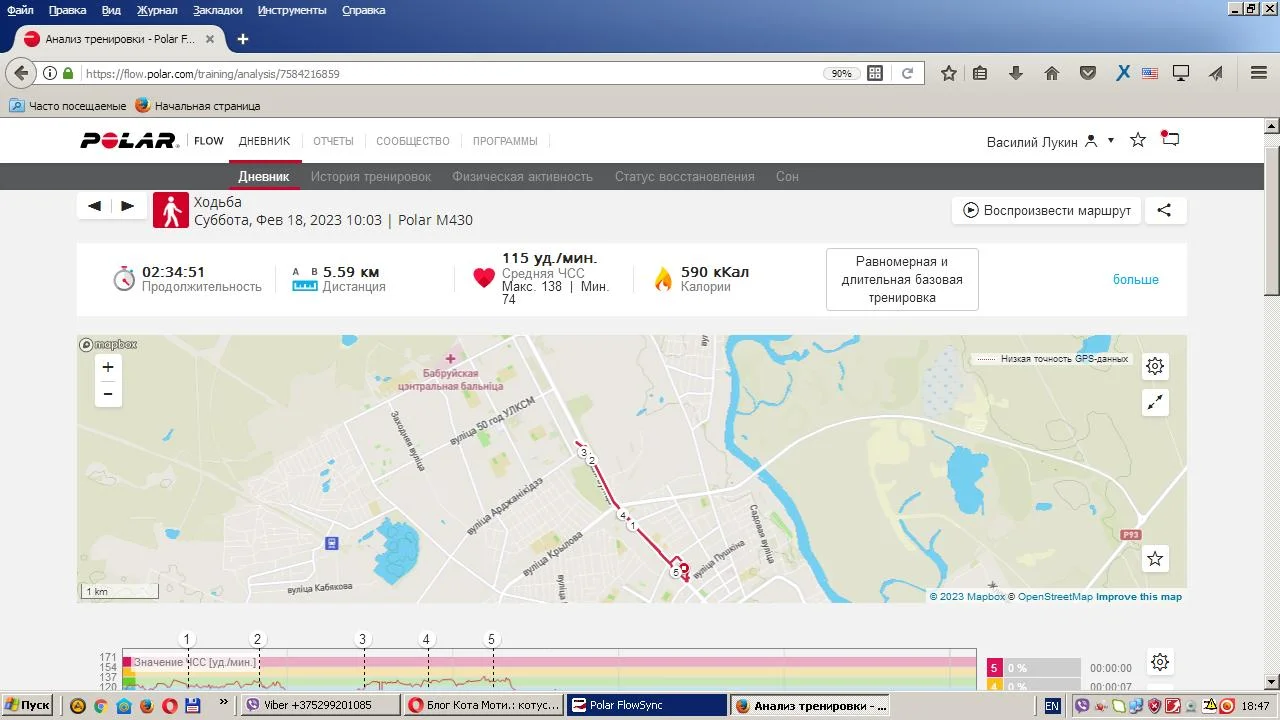Open map settings gear
1280x720 pixels.
coord(1155,366)
